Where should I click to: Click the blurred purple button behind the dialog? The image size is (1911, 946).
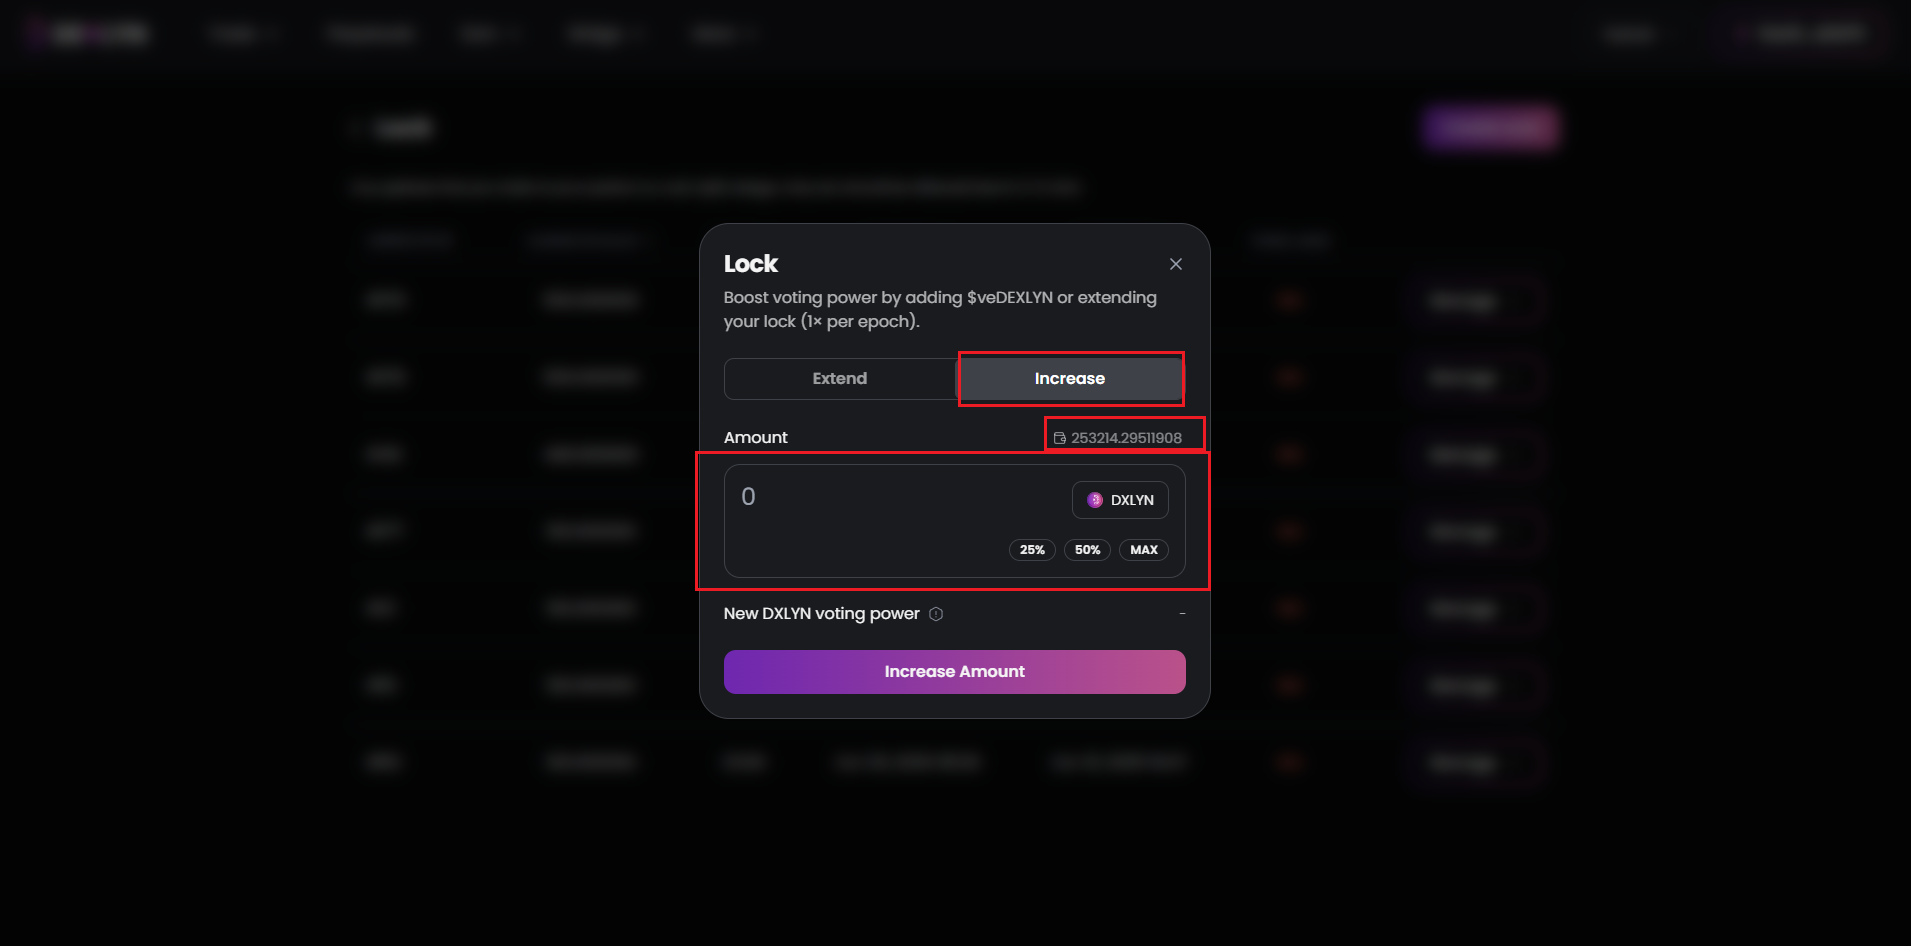pyautogui.click(x=1491, y=128)
